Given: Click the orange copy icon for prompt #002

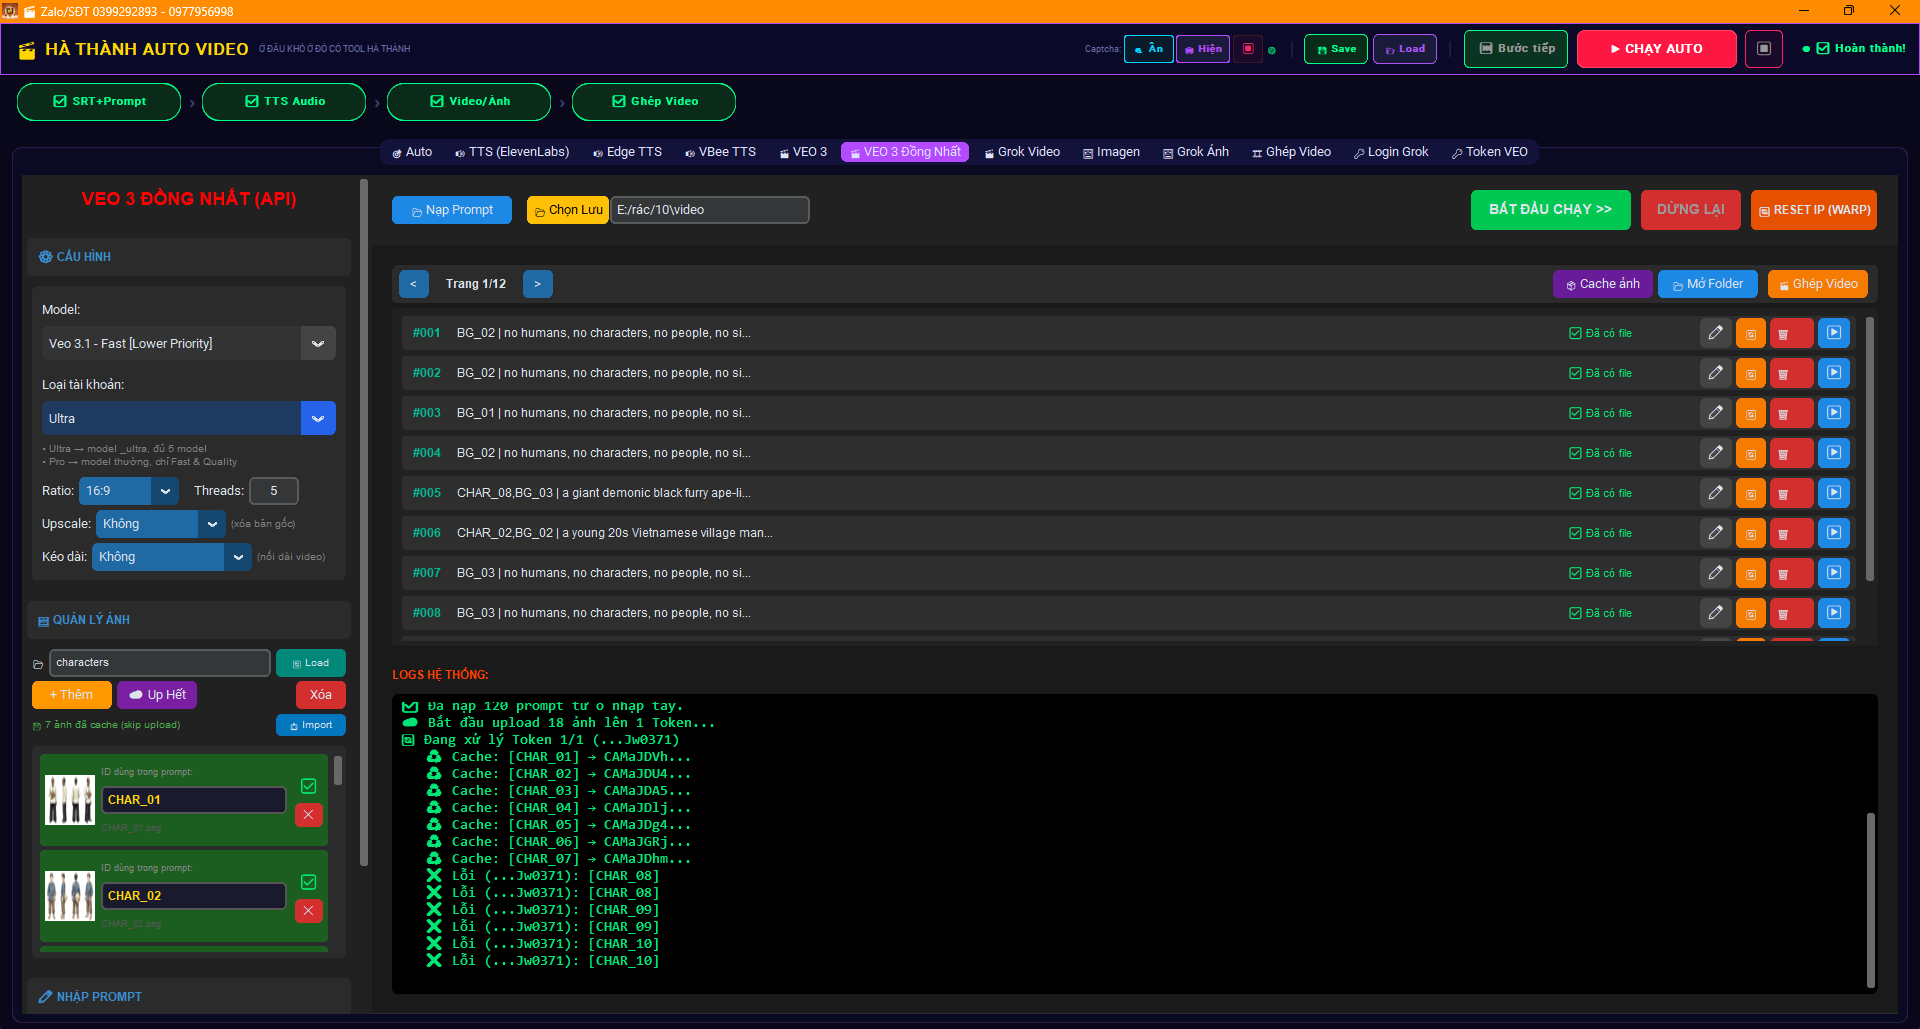Looking at the screenshot, I should click(1750, 373).
